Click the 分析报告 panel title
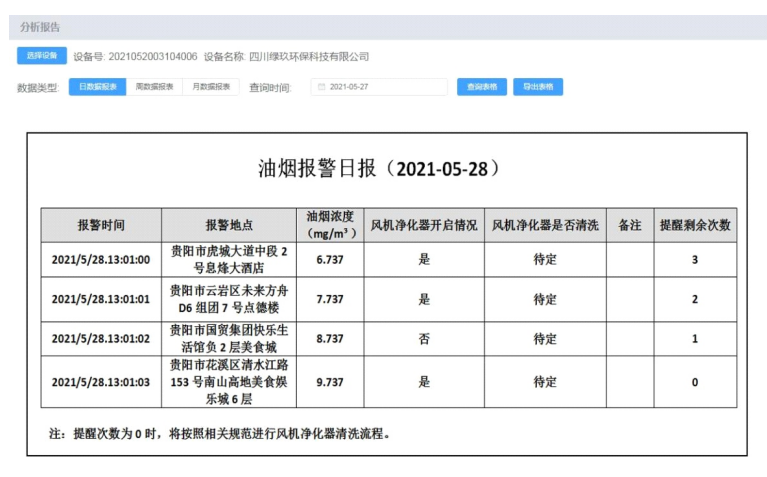 (40, 27)
